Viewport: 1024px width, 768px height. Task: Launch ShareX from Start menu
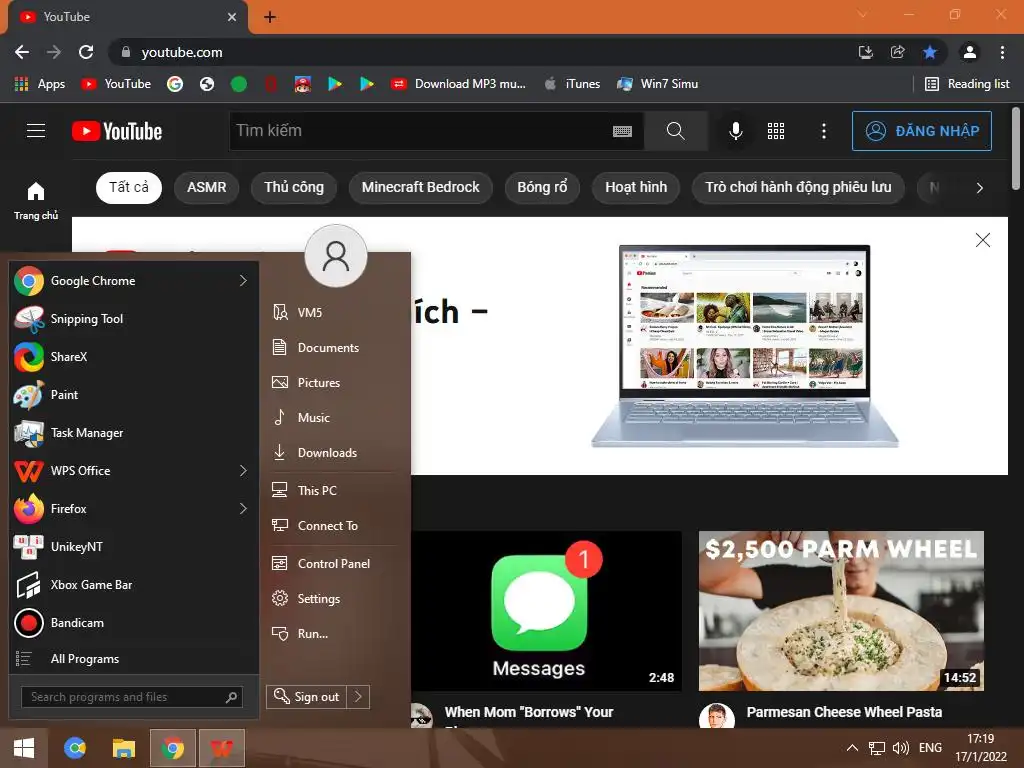pos(134,357)
